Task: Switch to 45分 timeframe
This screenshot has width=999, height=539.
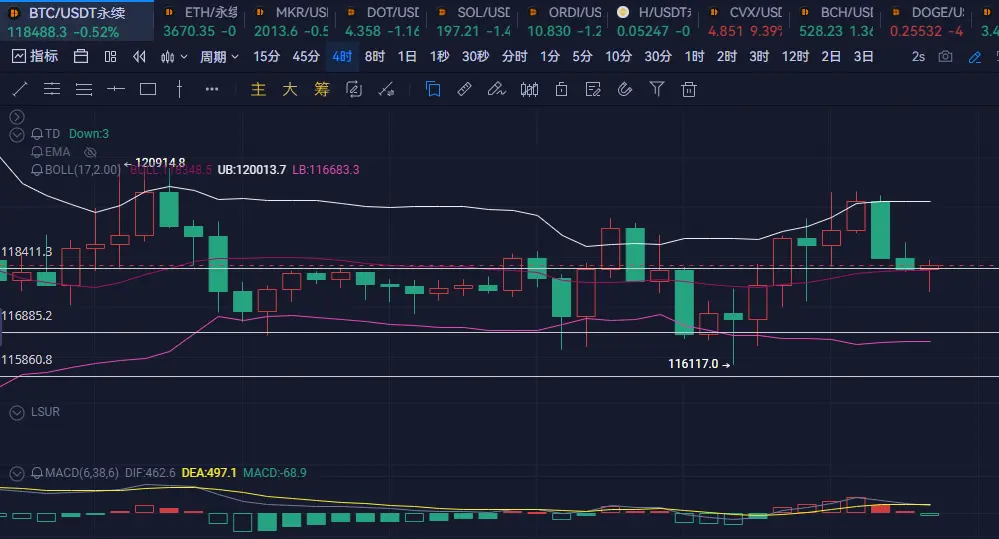Action: point(306,57)
